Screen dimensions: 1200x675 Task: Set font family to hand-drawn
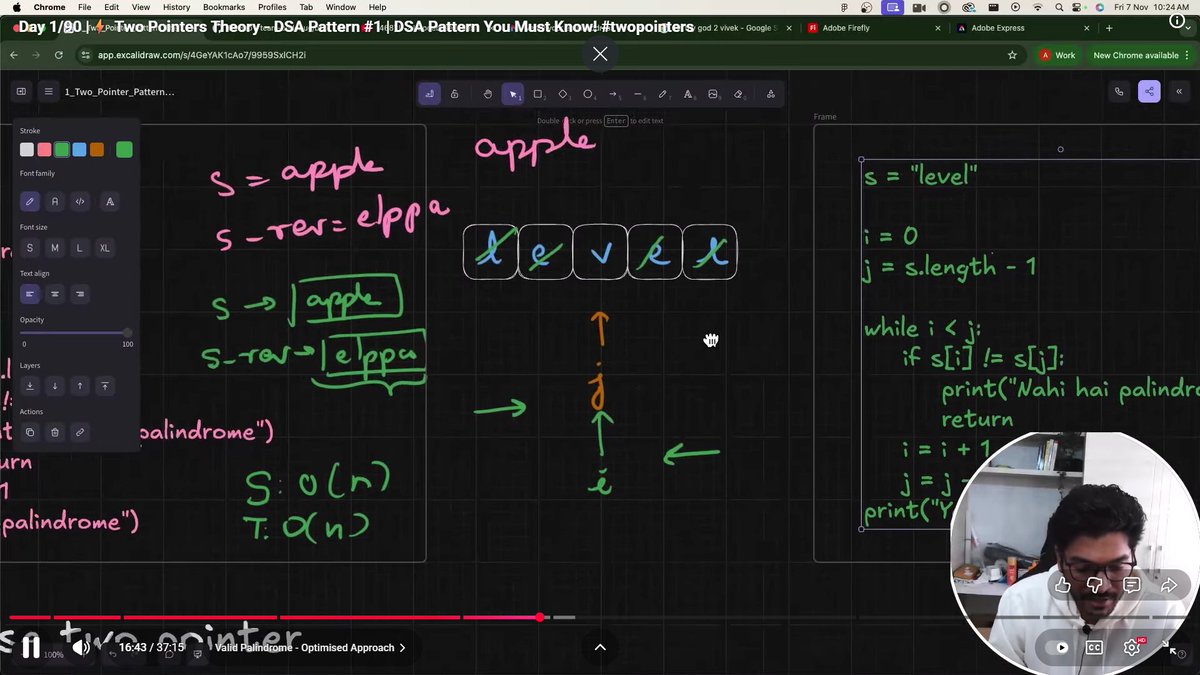(30, 201)
